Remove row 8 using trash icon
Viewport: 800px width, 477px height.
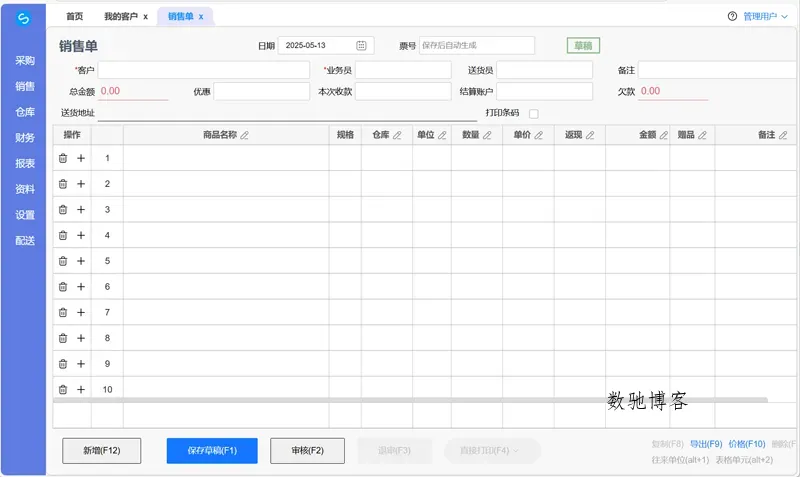[63, 338]
